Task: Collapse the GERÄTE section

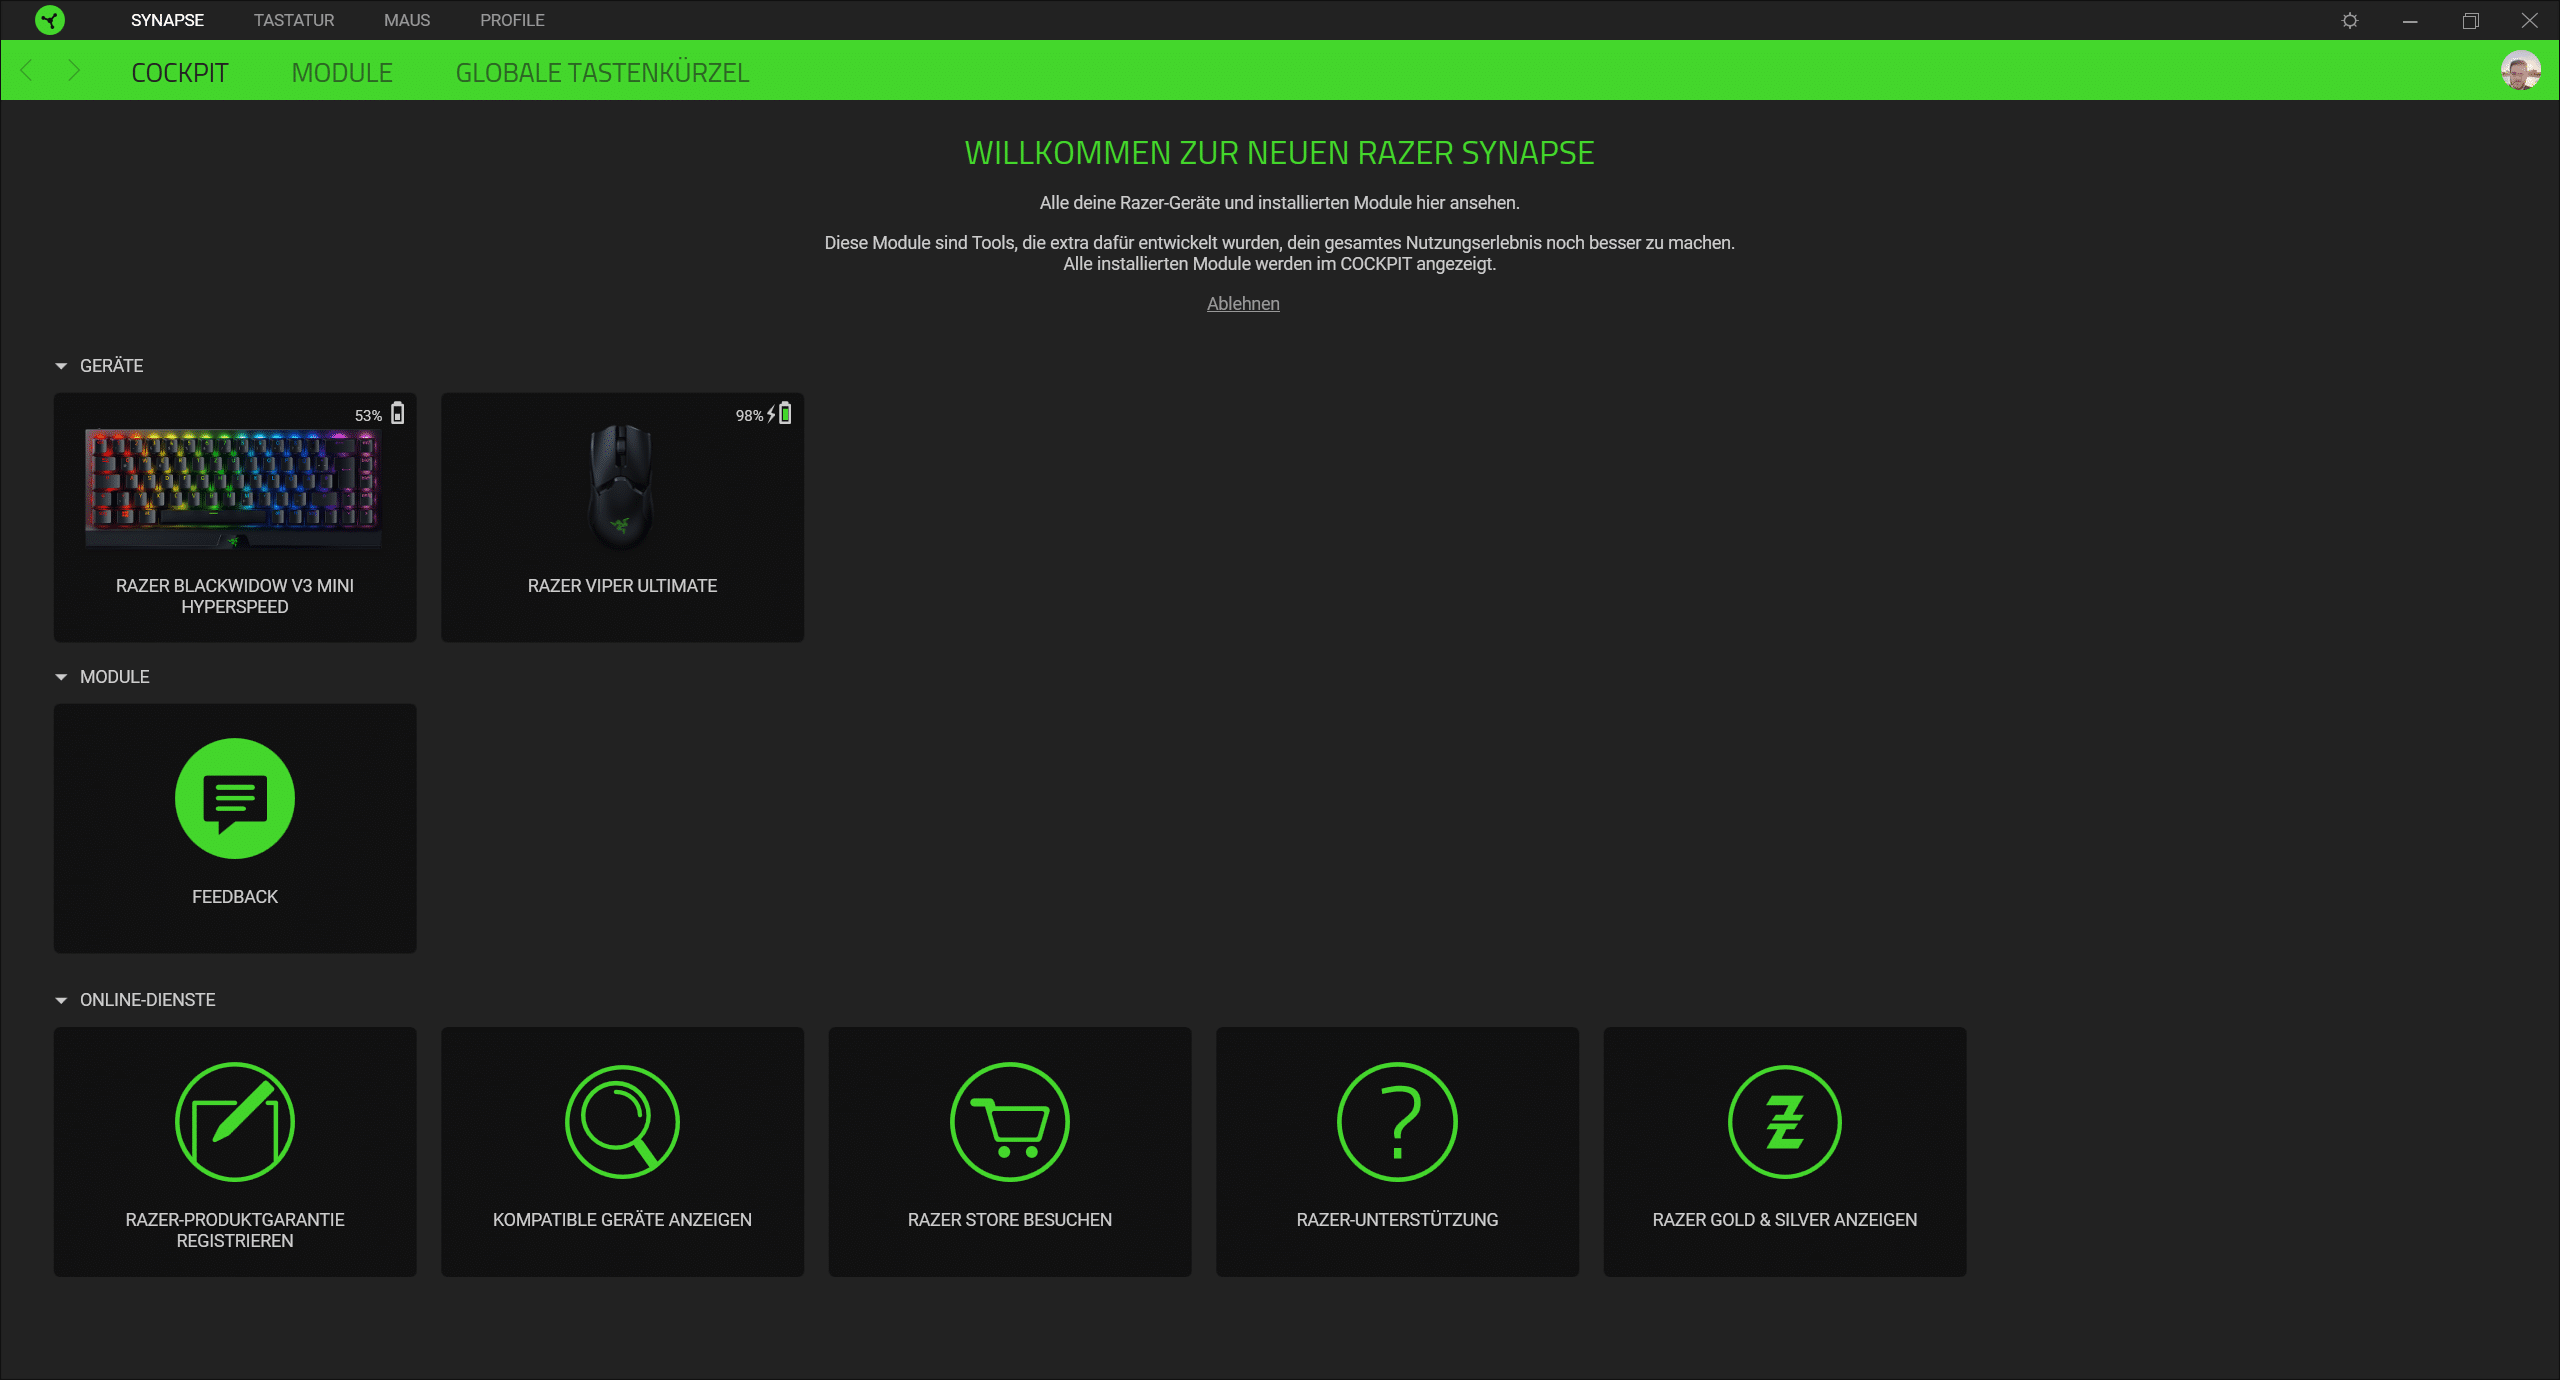Action: point(61,366)
